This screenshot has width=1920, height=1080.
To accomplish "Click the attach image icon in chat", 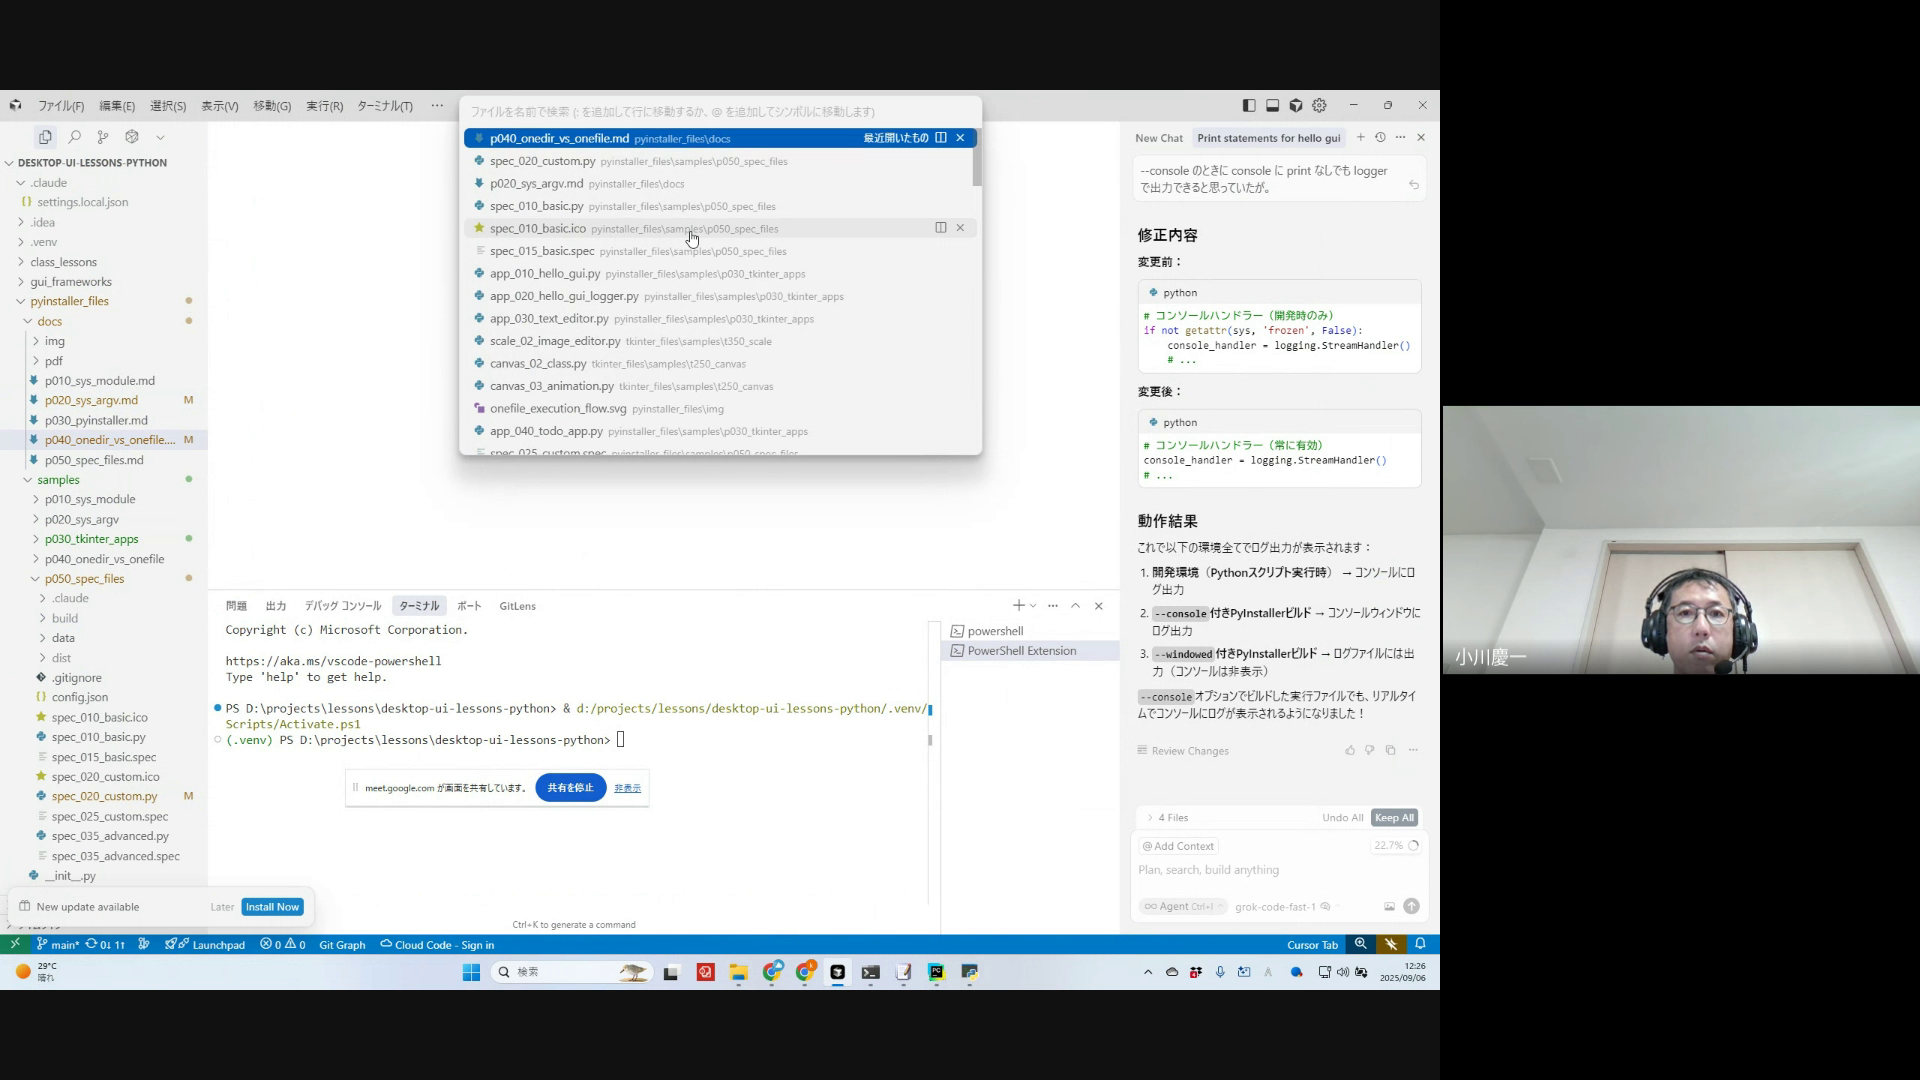I will (x=1389, y=906).
